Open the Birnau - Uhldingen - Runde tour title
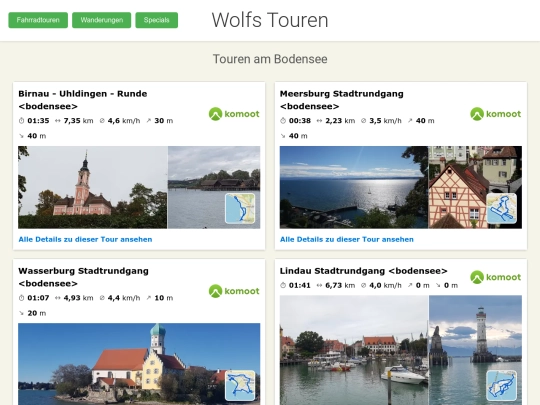Image resolution: width=540 pixels, height=405 pixels. tap(83, 100)
